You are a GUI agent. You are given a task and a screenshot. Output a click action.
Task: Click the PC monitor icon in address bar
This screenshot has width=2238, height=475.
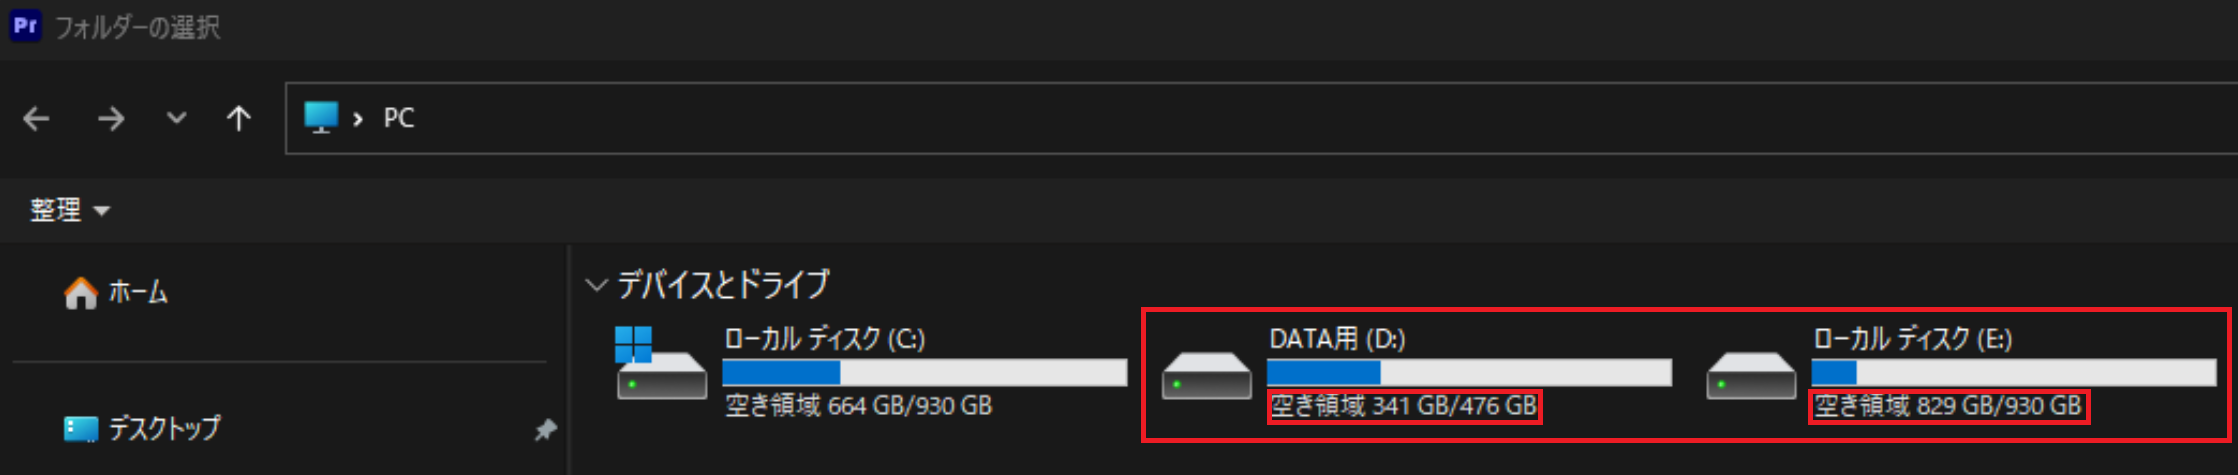click(x=321, y=118)
